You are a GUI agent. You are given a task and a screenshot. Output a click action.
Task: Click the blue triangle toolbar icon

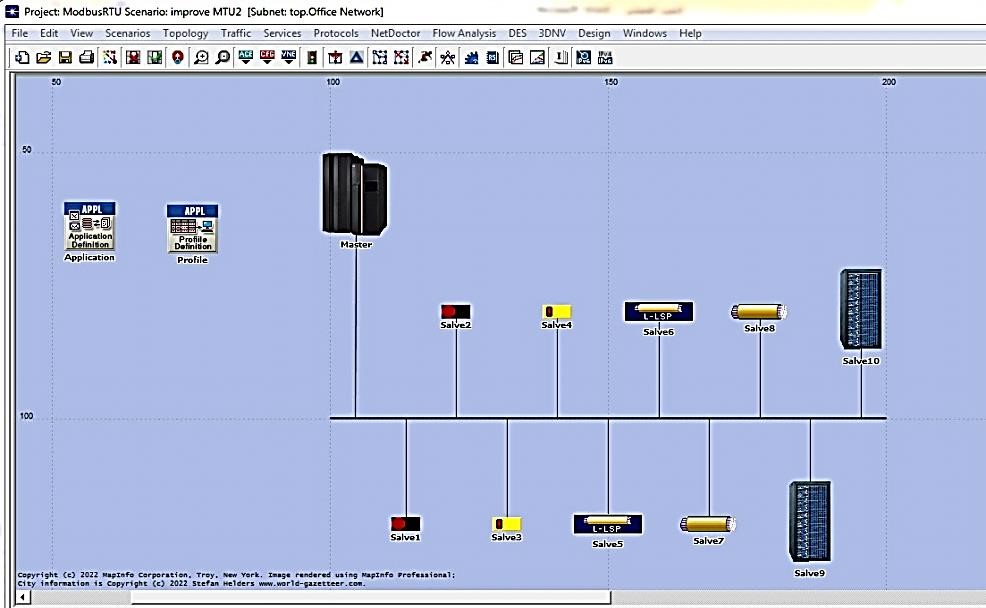pyautogui.click(x=357, y=57)
